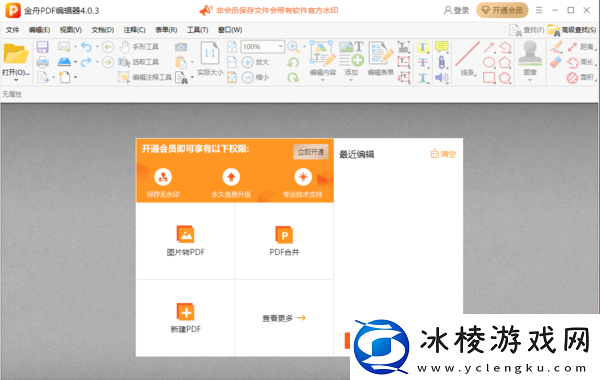Click the 开通会员 membership button
Viewport: 600px width, 380px height.
coord(502,10)
